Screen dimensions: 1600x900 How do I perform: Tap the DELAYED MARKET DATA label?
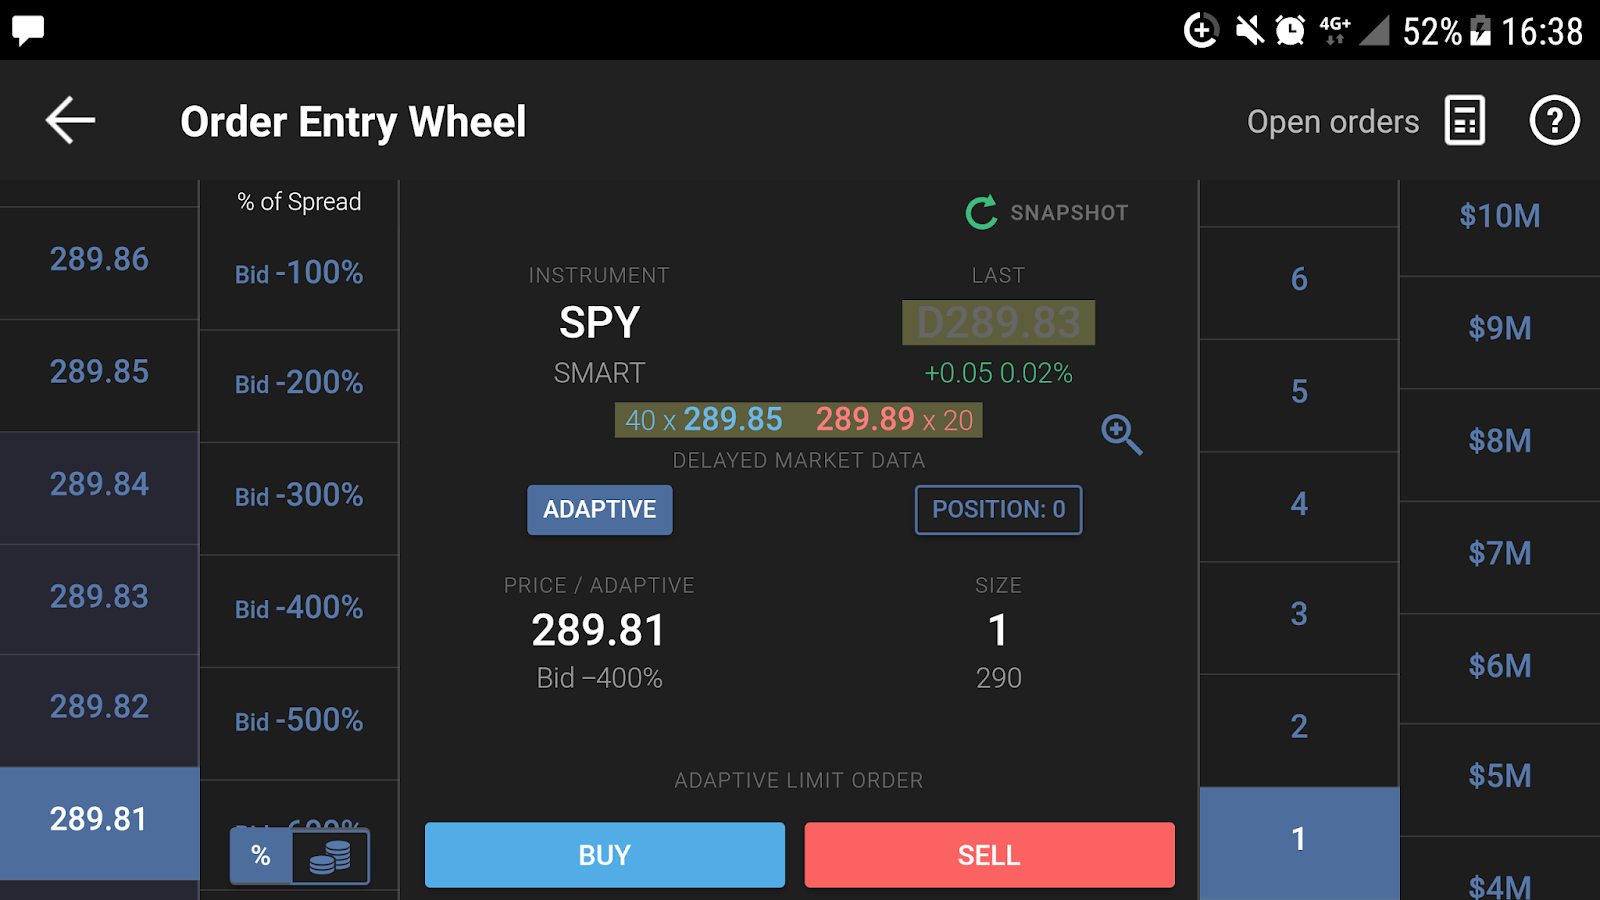click(x=798, y=461)
